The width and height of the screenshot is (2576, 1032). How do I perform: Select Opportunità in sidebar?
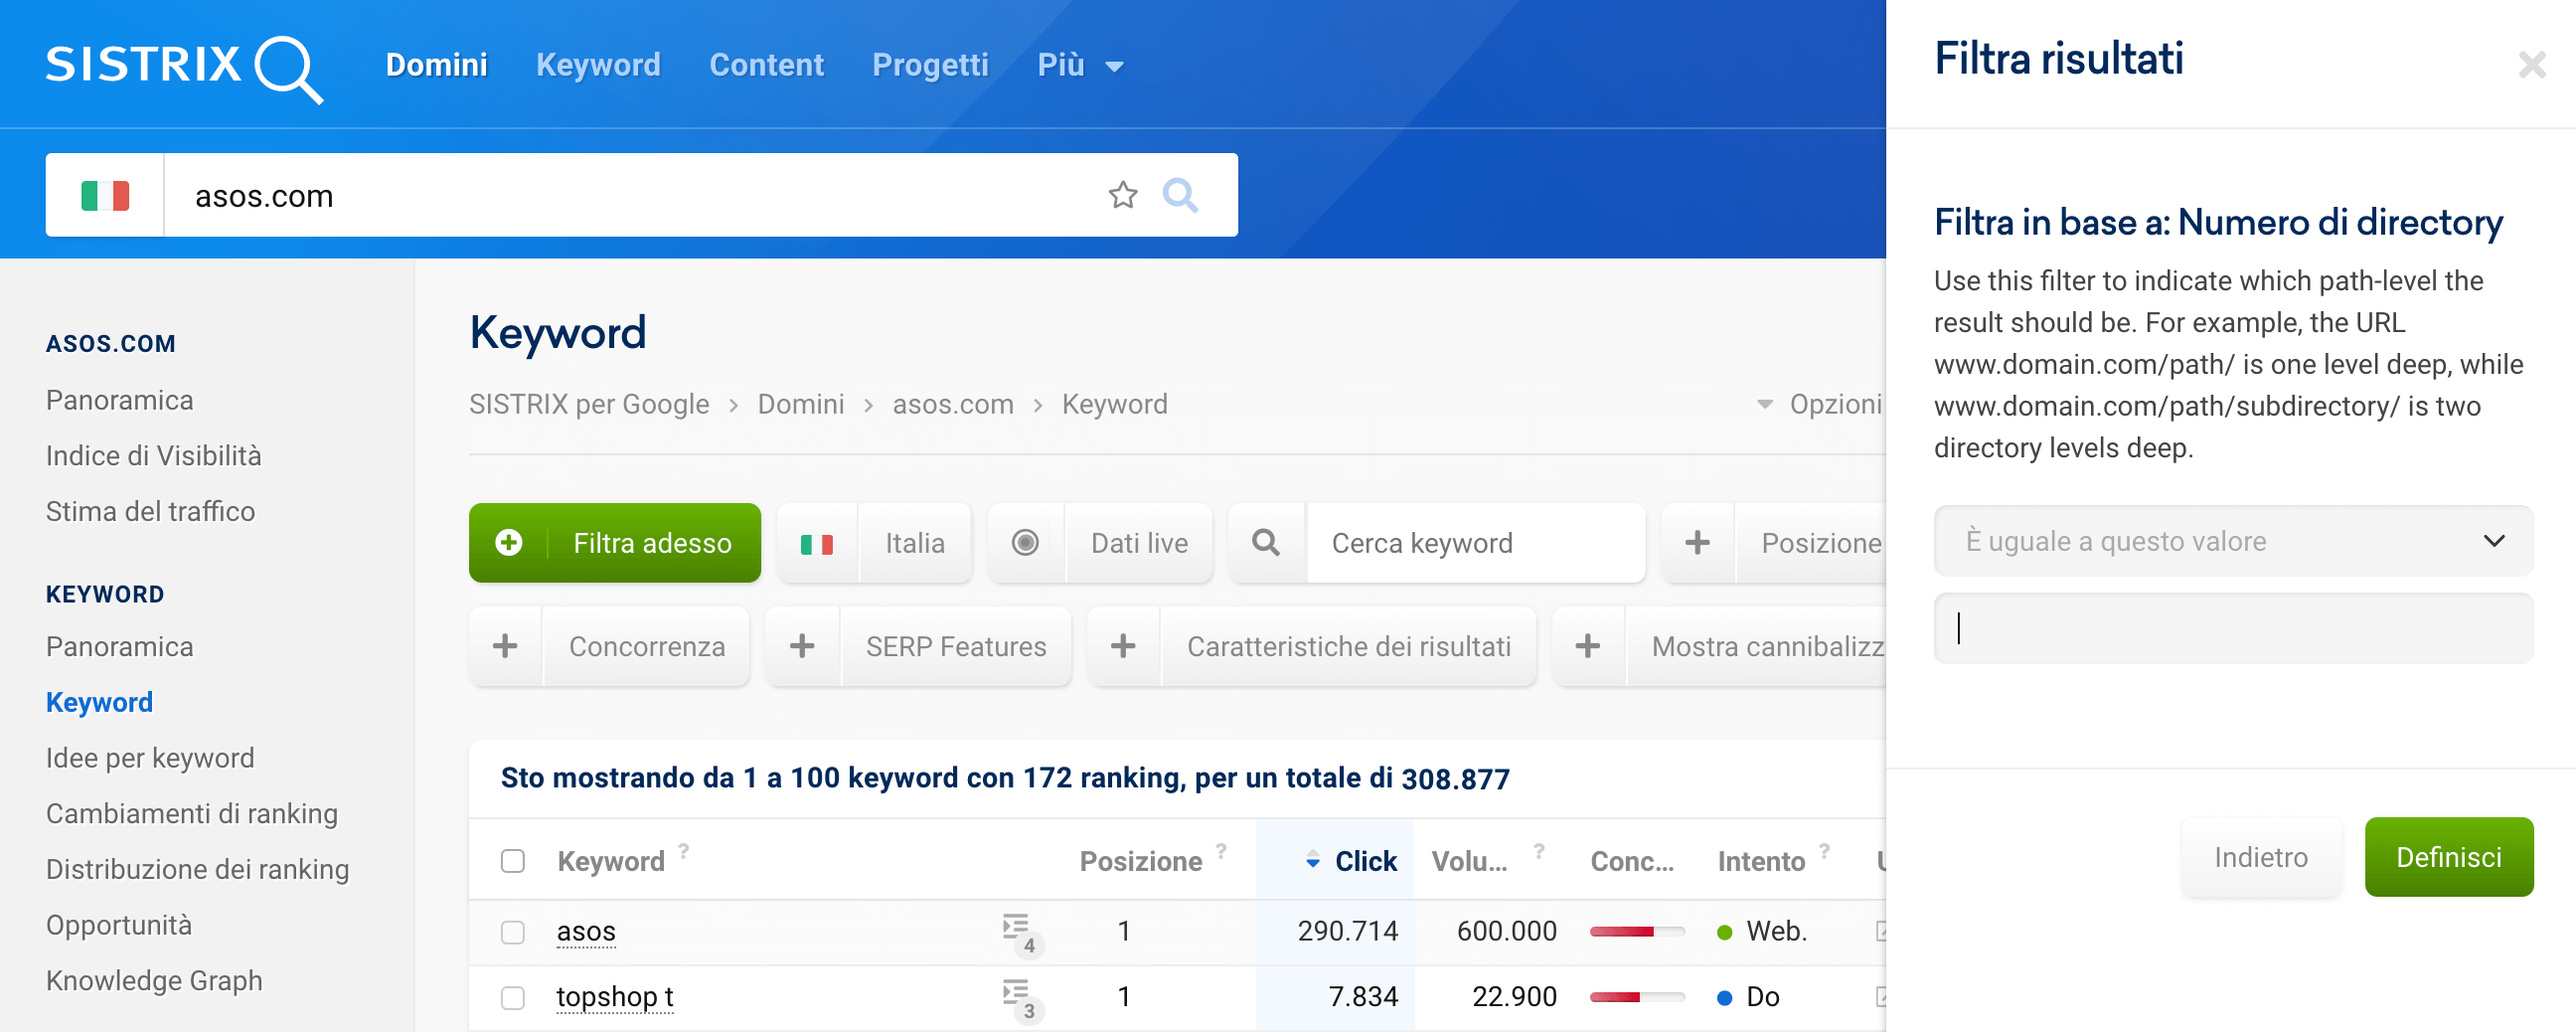[x=119, y=926]
